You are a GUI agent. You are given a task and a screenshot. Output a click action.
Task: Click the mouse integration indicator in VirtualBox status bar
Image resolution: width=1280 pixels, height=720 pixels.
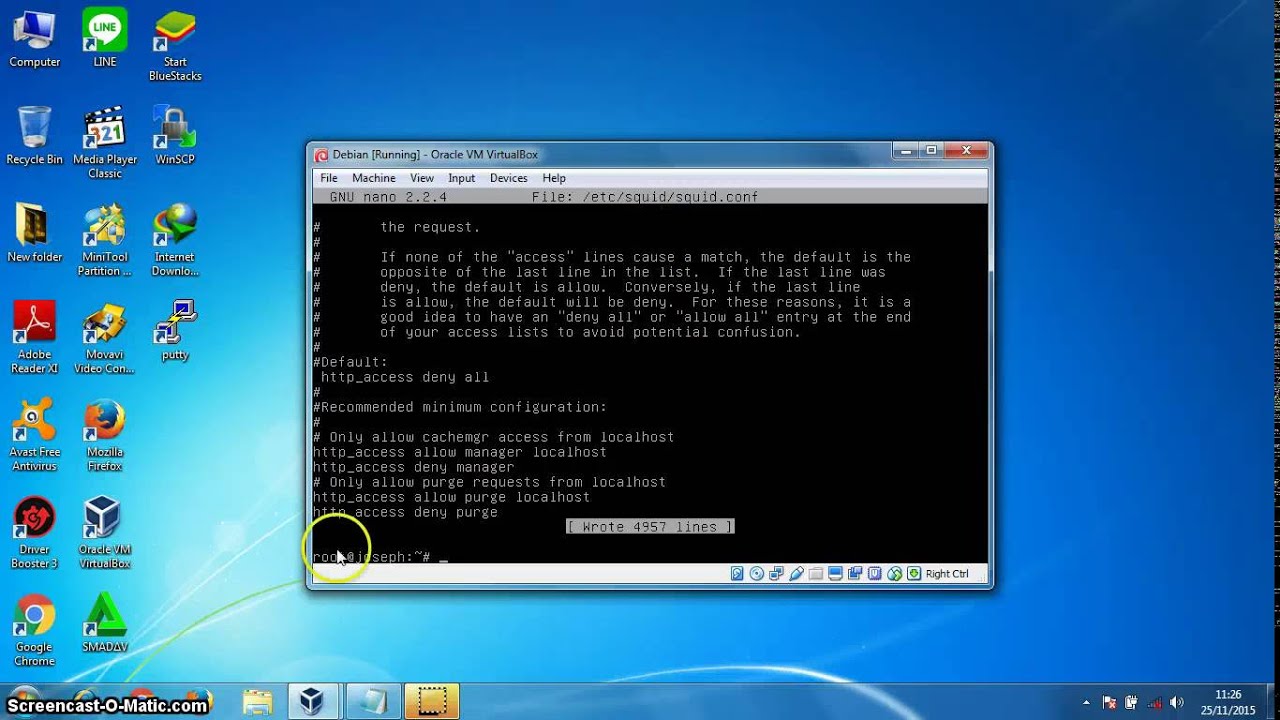895,574
